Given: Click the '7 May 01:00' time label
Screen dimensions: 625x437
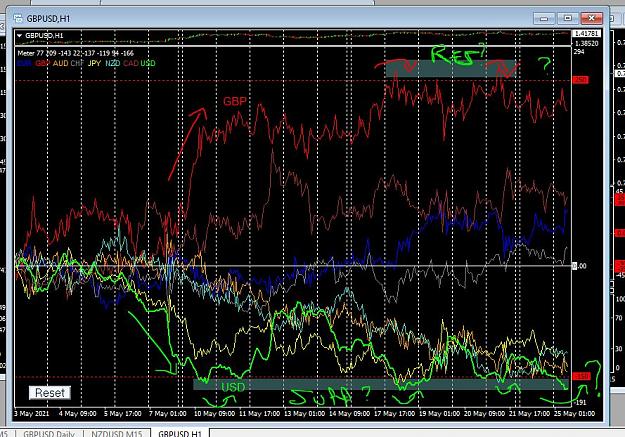Looking at the screenshot, I should tap(167, 413).
